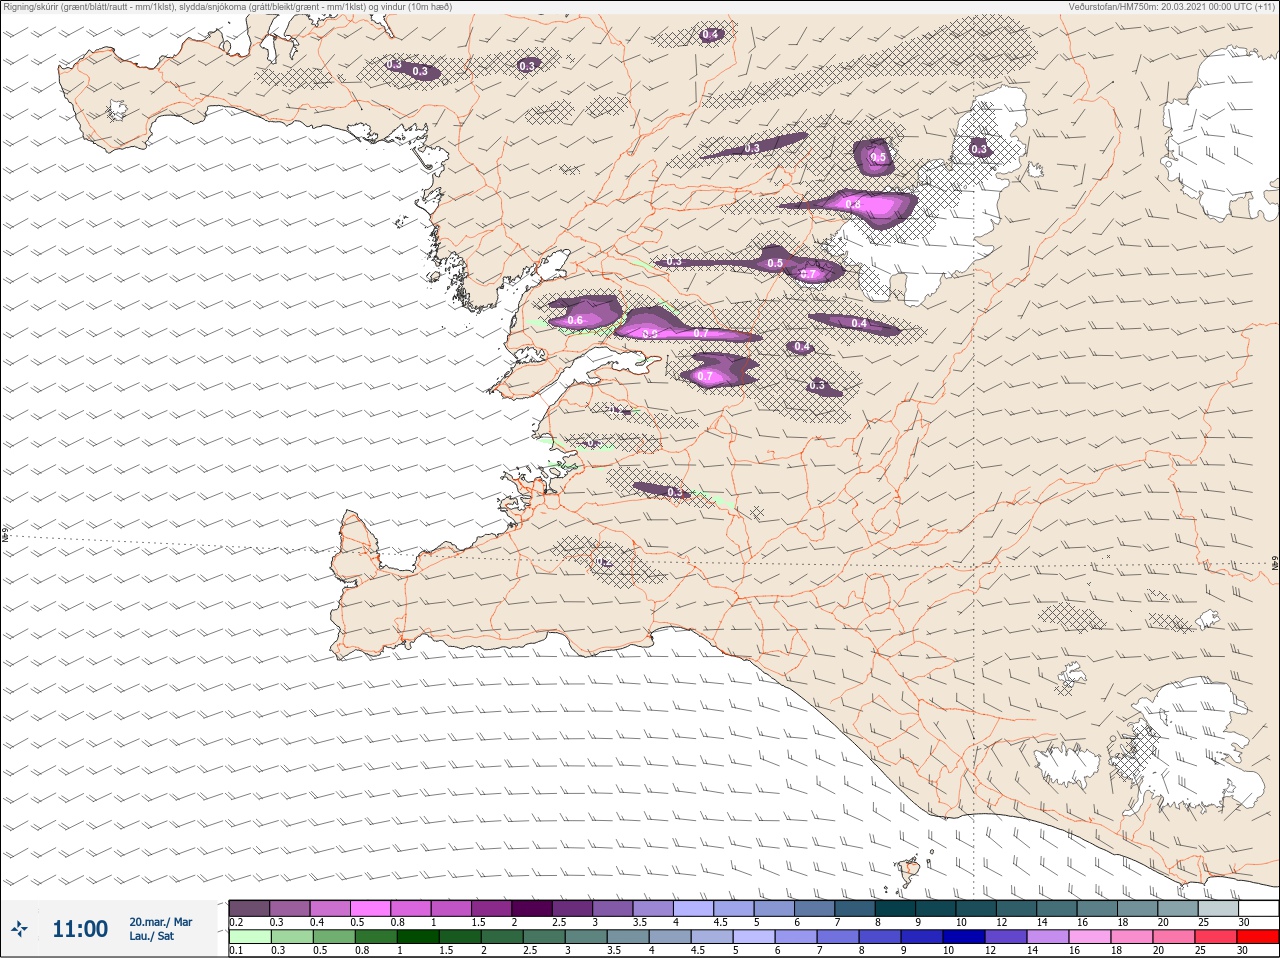Click the deep navy blue swatch between 10 and 12
Image resolution: width=1280 pixels, height=958 pixels.
point(963,937)
